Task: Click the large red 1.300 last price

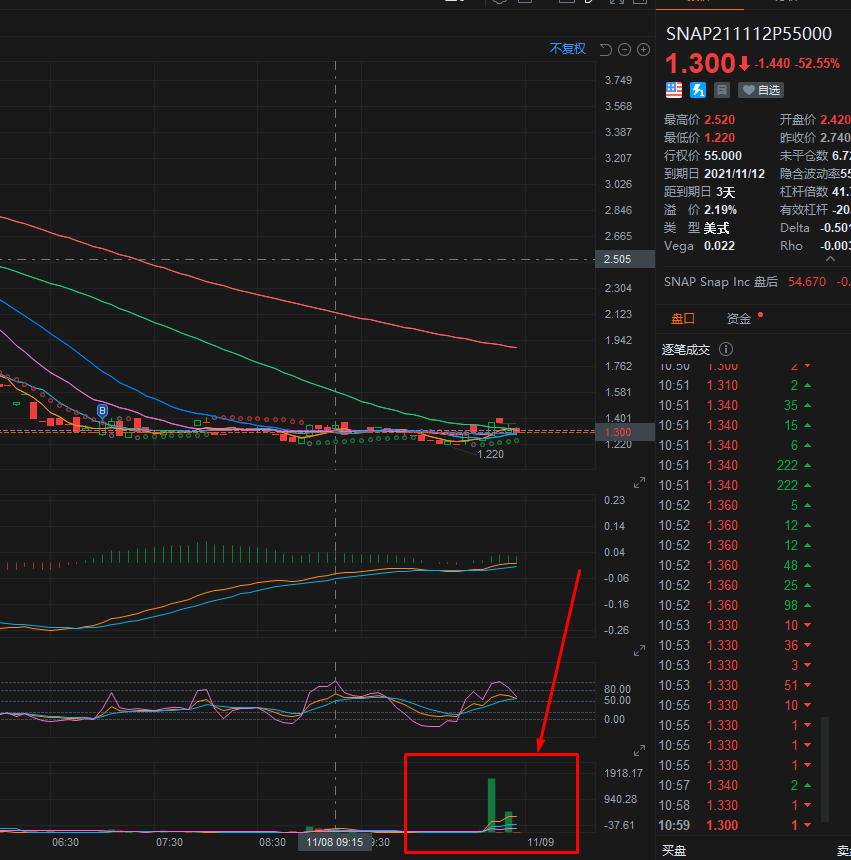Action: [700, 64]
